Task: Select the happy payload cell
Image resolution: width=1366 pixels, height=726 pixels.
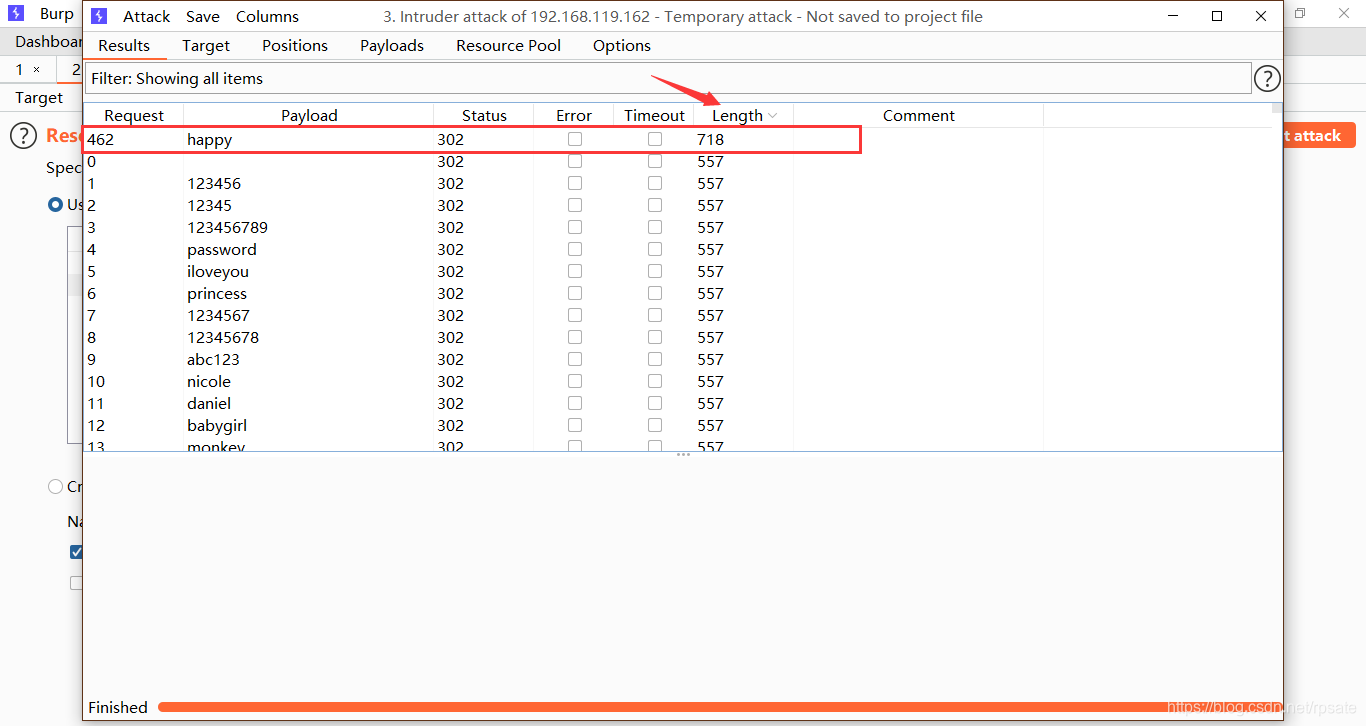Action: tap(209, 140)
